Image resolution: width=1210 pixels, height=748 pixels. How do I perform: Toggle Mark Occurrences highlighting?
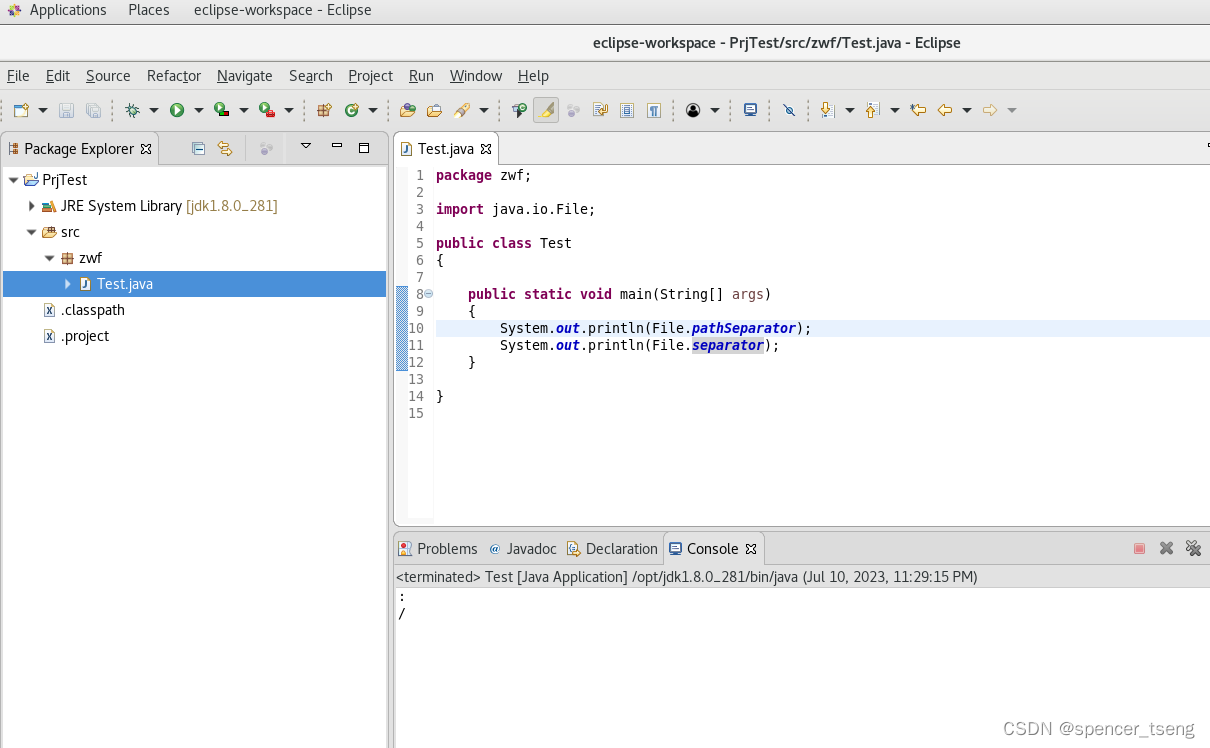coord(544,110)
